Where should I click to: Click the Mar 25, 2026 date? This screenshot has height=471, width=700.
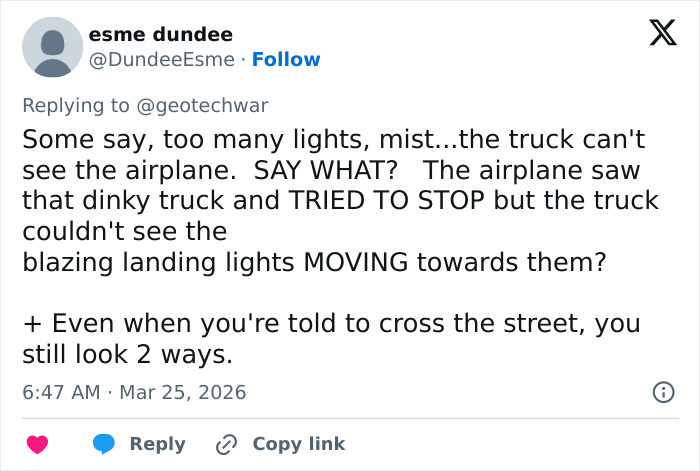(x=182, y=392)
